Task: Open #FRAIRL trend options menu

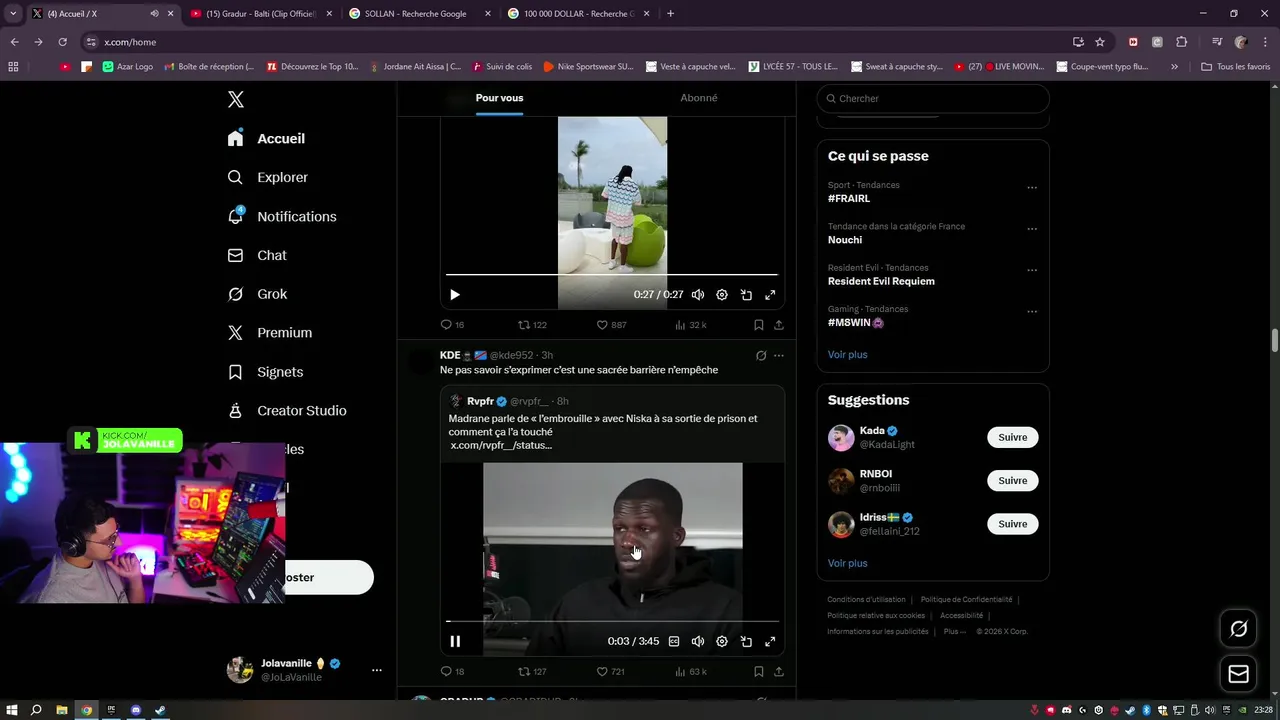Action: pos(1032,187)
